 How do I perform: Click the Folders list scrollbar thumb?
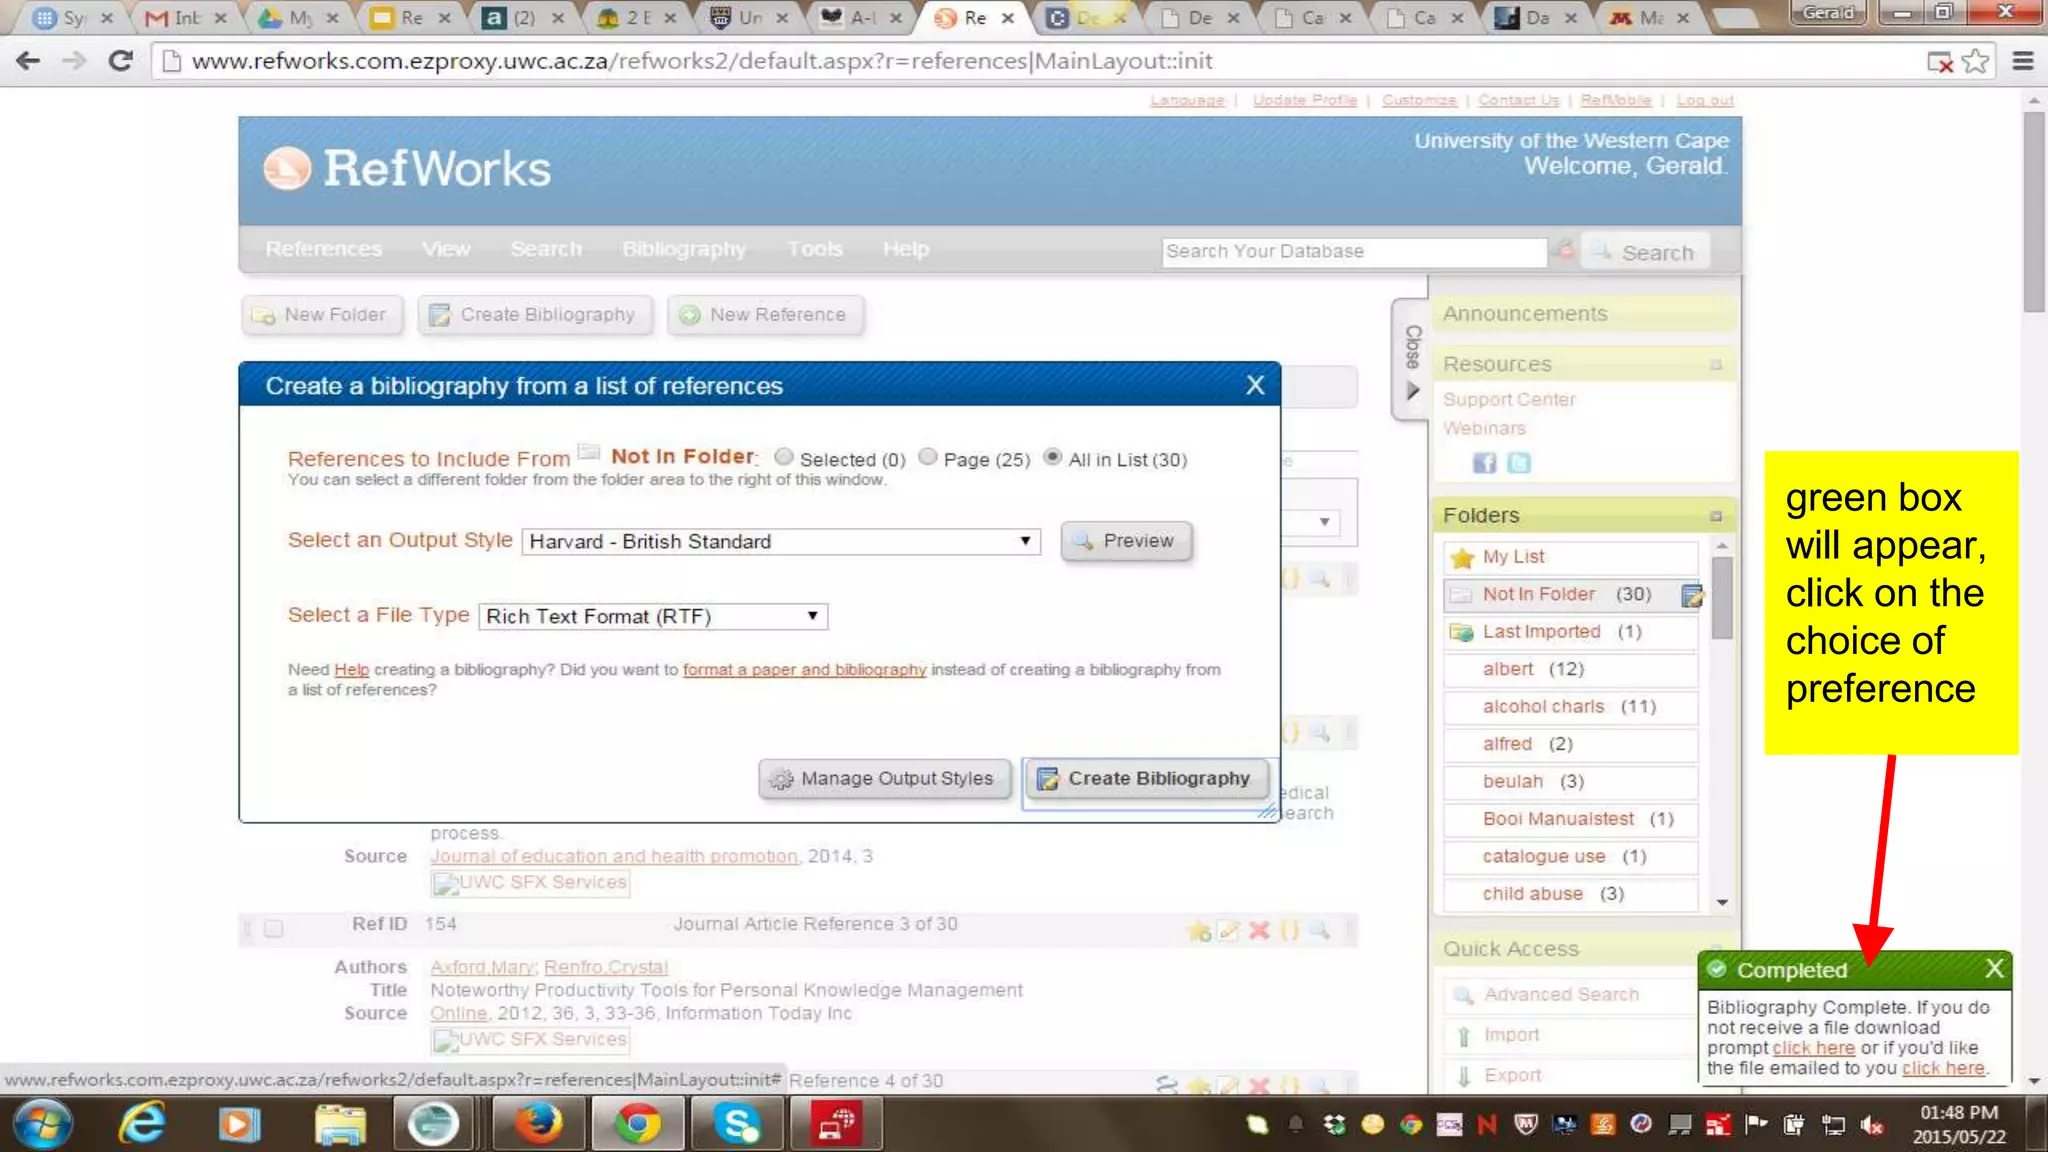(1722, 598)
